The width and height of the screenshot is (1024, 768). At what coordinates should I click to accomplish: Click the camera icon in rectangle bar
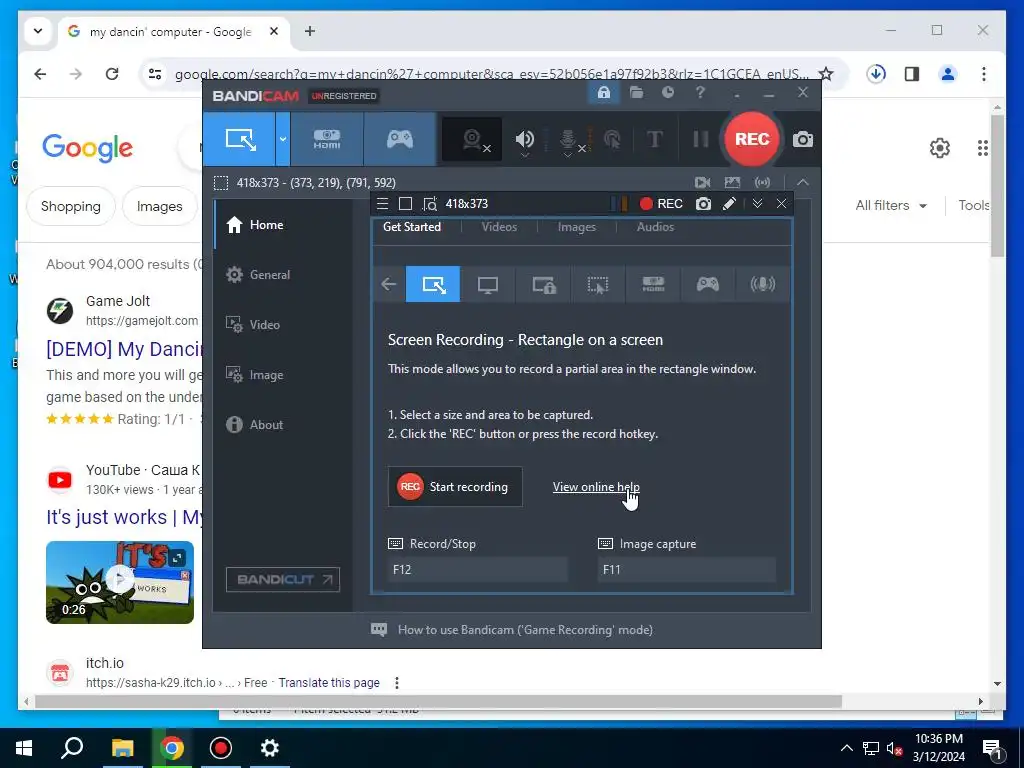coord(703,204)
